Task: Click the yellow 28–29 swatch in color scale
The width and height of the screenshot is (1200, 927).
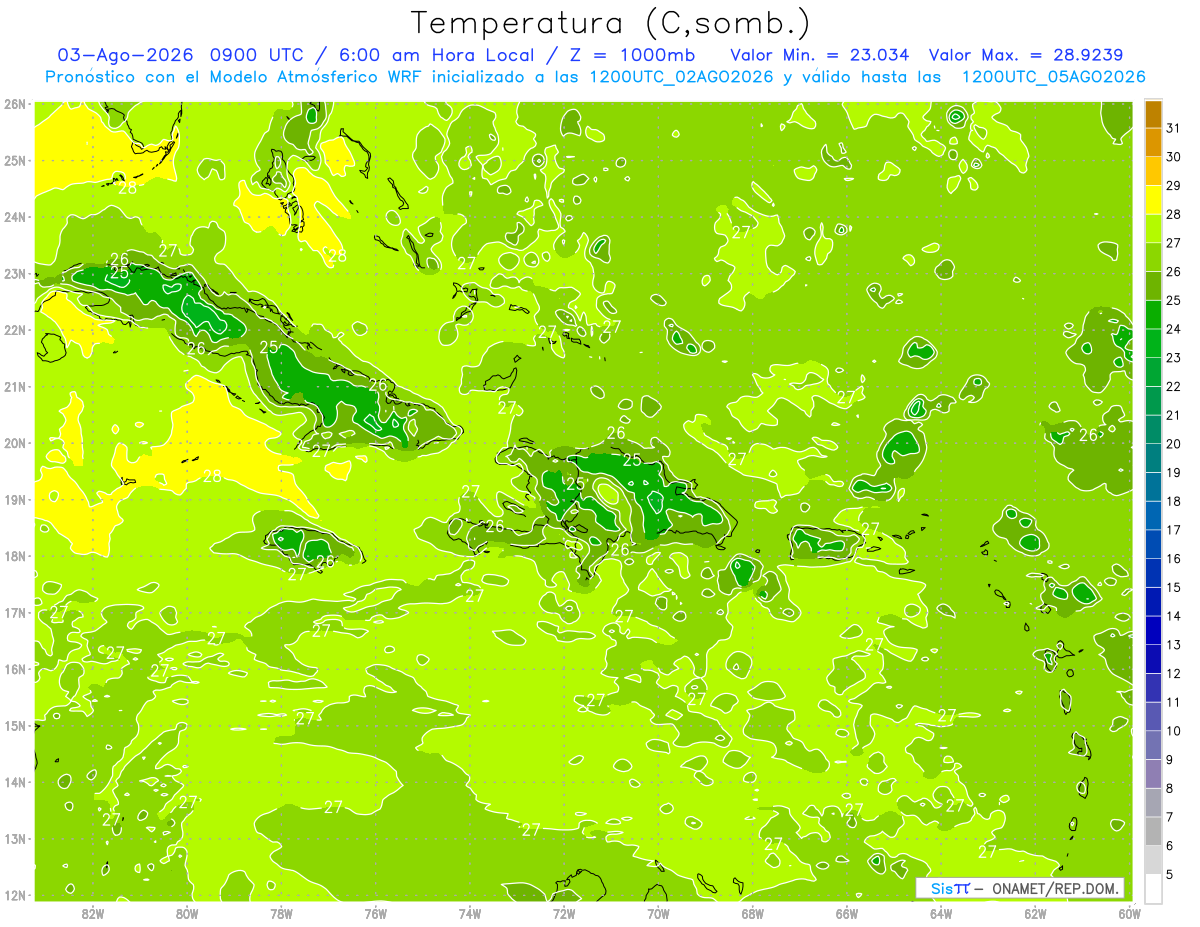Action: coord(1154,201)
